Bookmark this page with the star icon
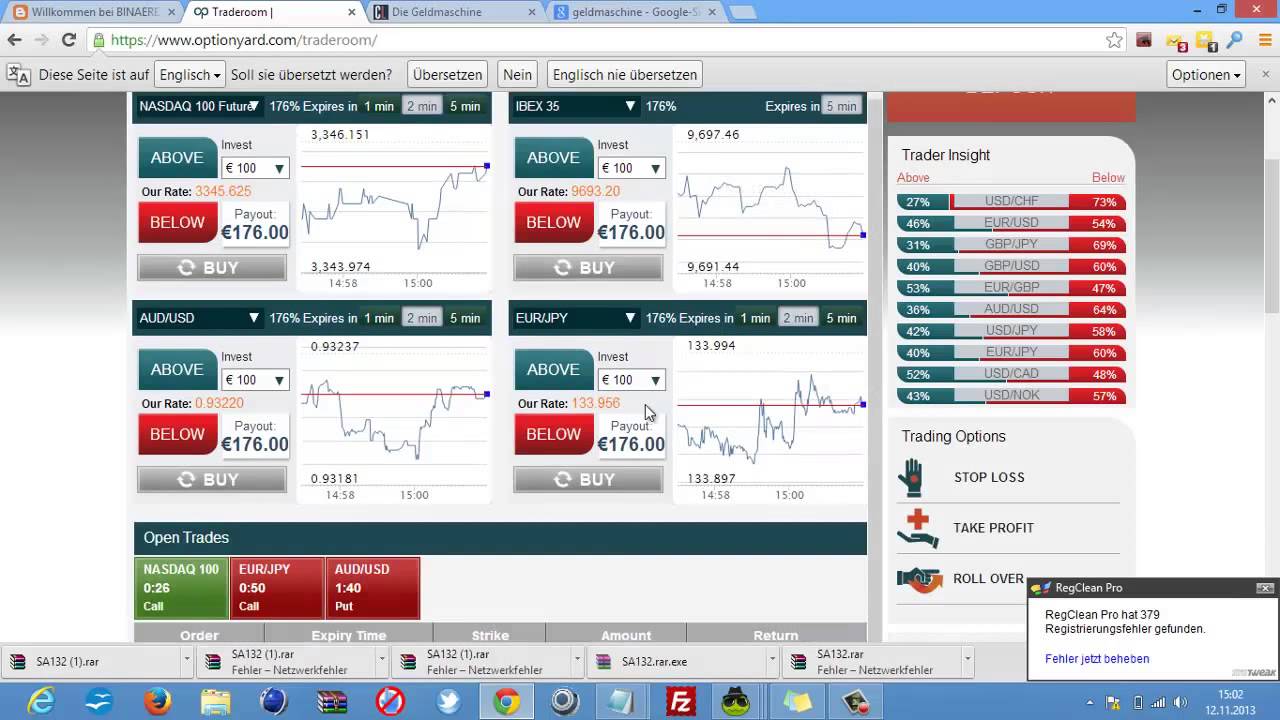Viewport: 1280px width, 720px height. click(x=1114, y=40)
